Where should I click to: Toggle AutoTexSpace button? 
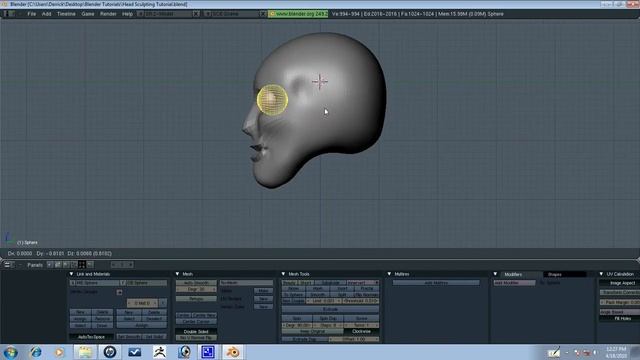pos(91,337)
